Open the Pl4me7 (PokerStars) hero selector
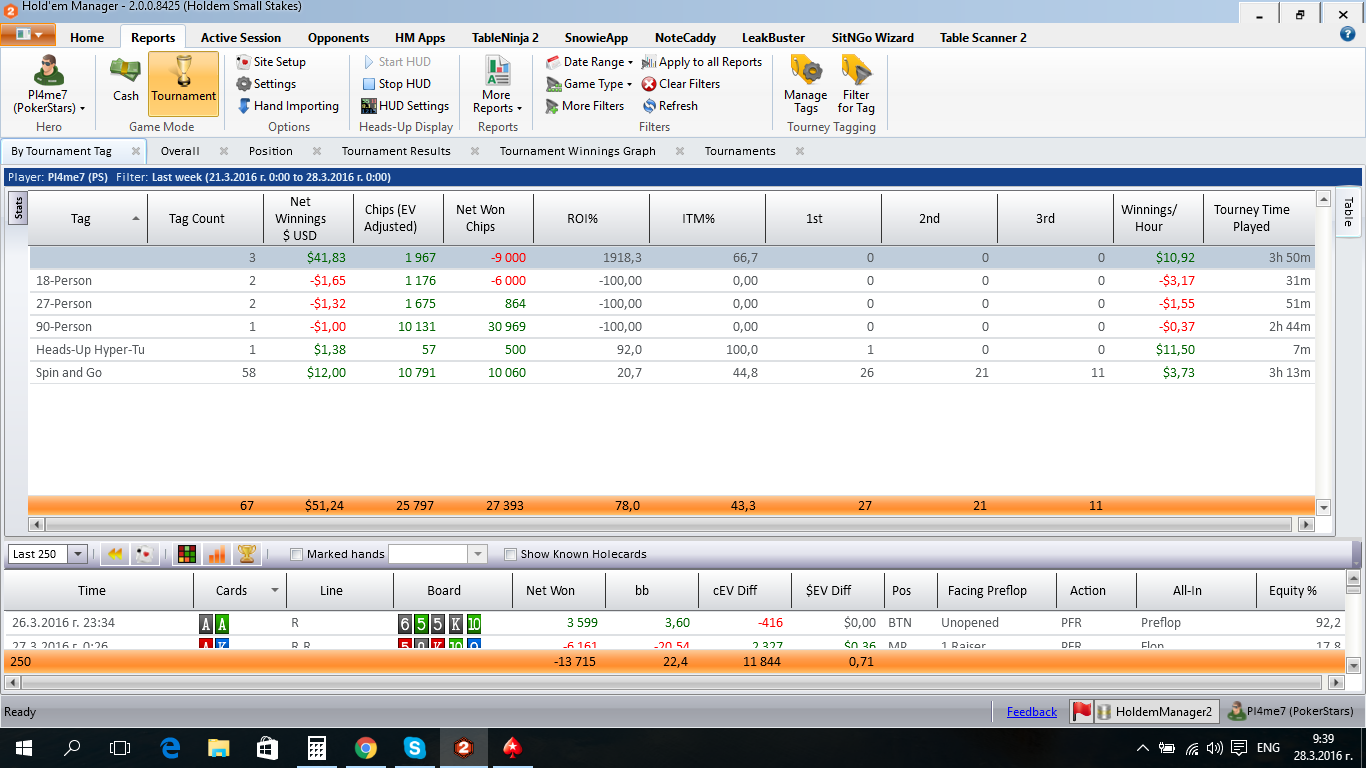Viewport: 1366px width, 768px height. pos(49,85)
